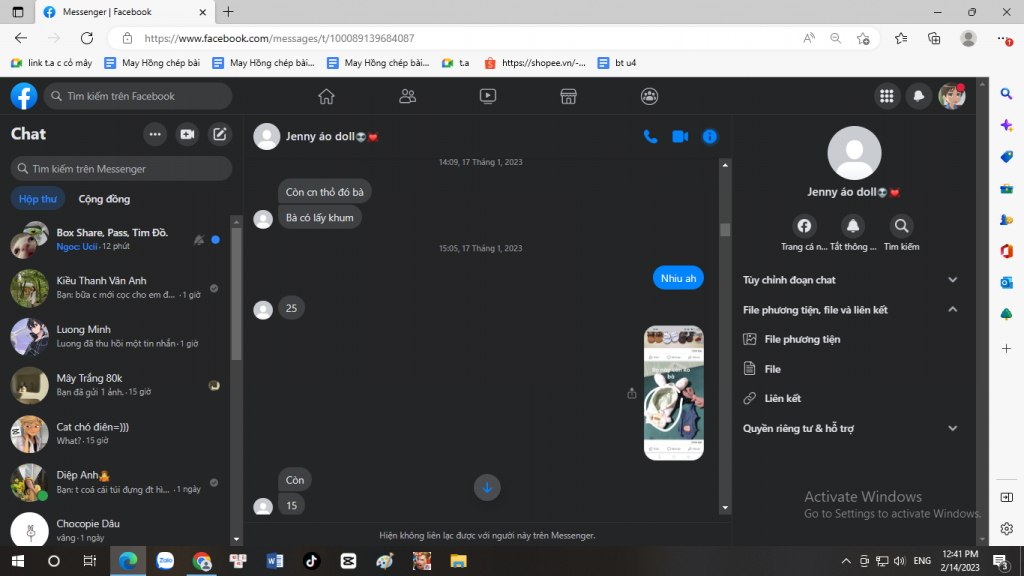Open Facebook Marketplace icon
The height and width of the screenshot is (576, 1024).
[568, 96]
